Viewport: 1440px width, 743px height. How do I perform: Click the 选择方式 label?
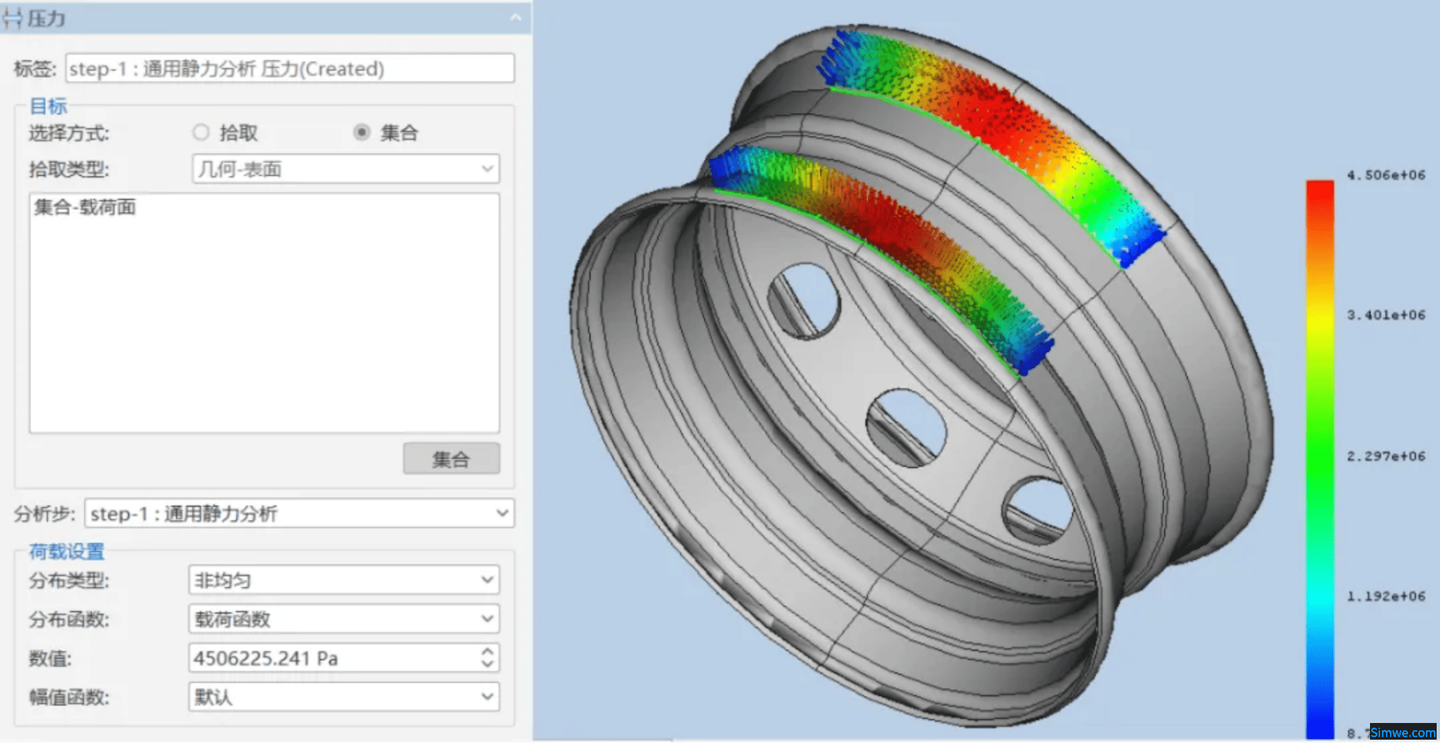click(x=69, y=133)
